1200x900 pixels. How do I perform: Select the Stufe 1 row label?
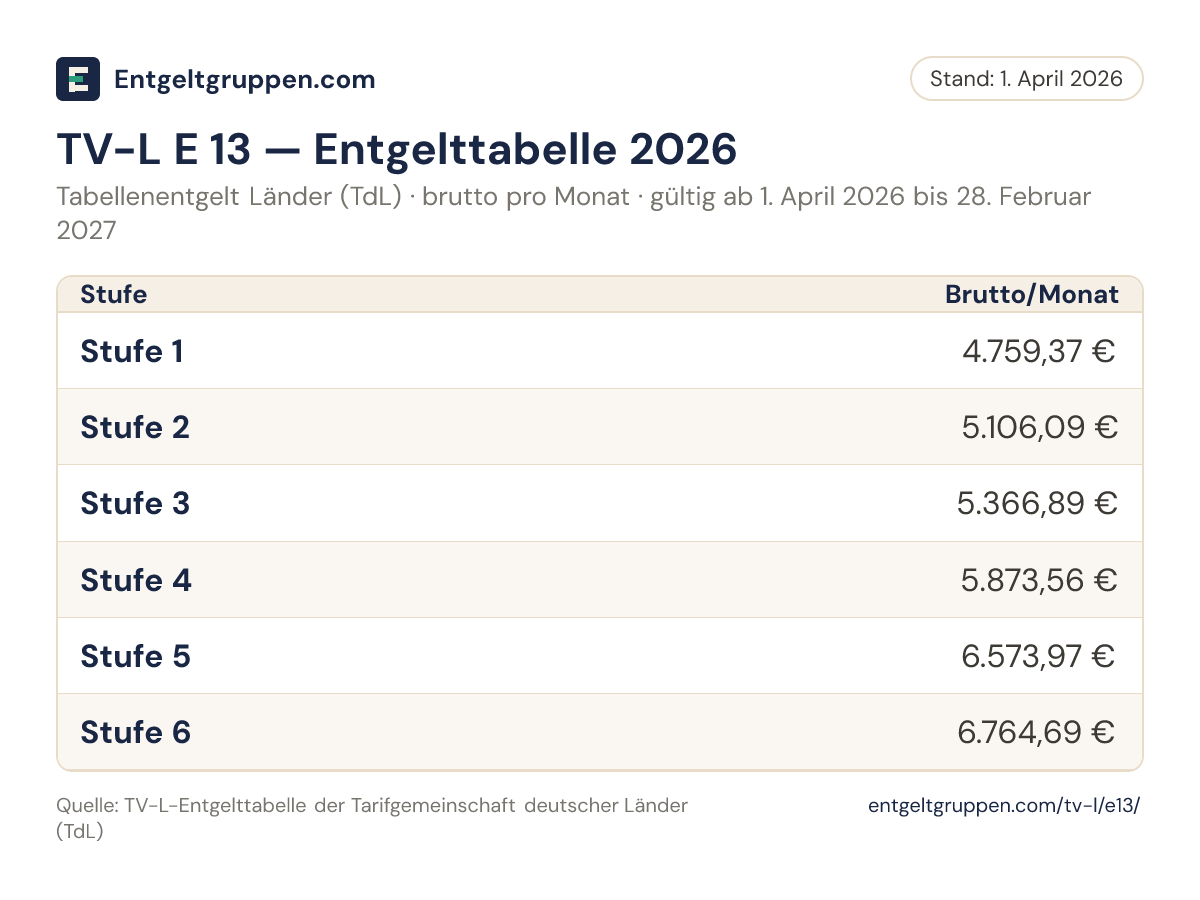[132, 351]
